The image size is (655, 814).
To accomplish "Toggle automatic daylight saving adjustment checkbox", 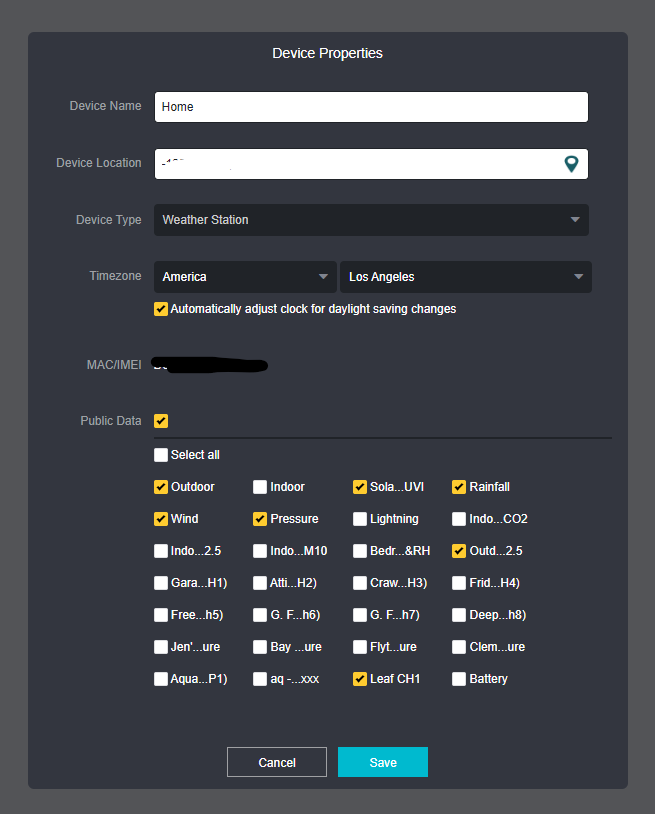I will tap(161, 309).
